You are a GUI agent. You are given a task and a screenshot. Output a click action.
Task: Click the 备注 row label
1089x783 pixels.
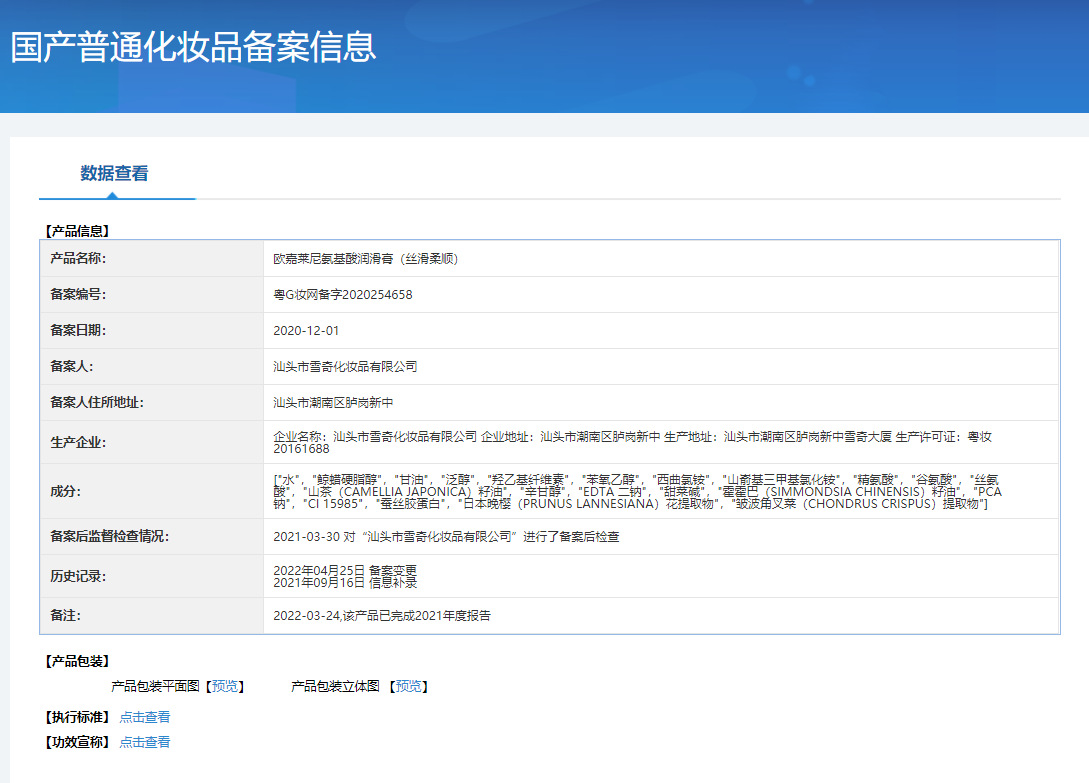click(65, 616)
